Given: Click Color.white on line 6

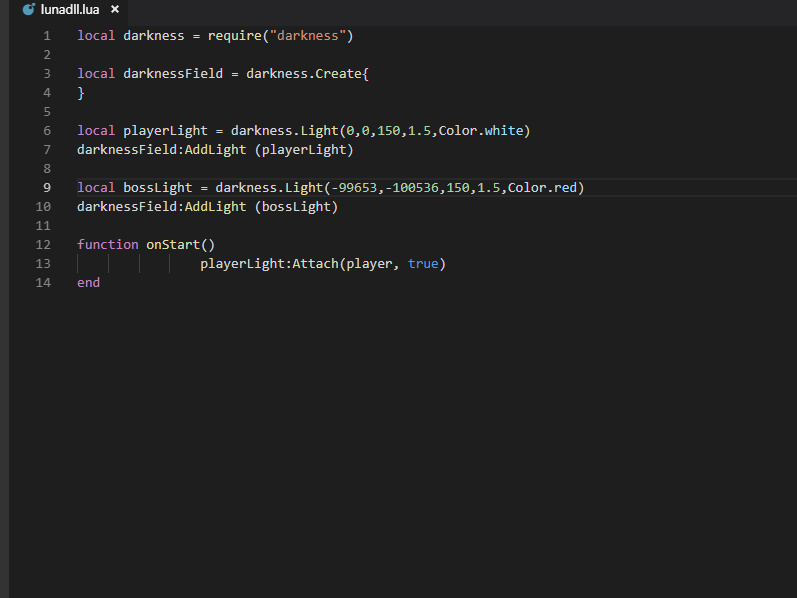Looking at the screenshot, I should coord(481,131).
